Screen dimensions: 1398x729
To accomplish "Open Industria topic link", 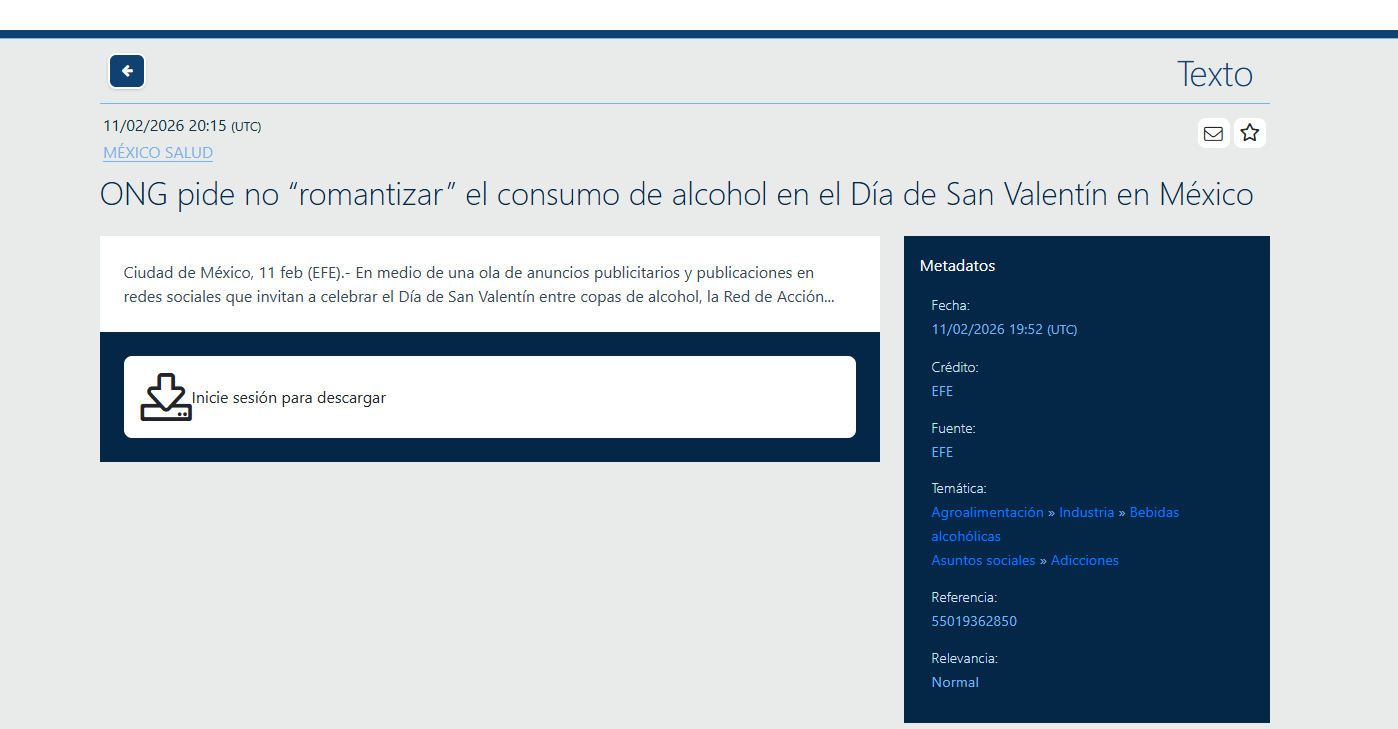I will pyautogui.click(x=1086, y=512).
